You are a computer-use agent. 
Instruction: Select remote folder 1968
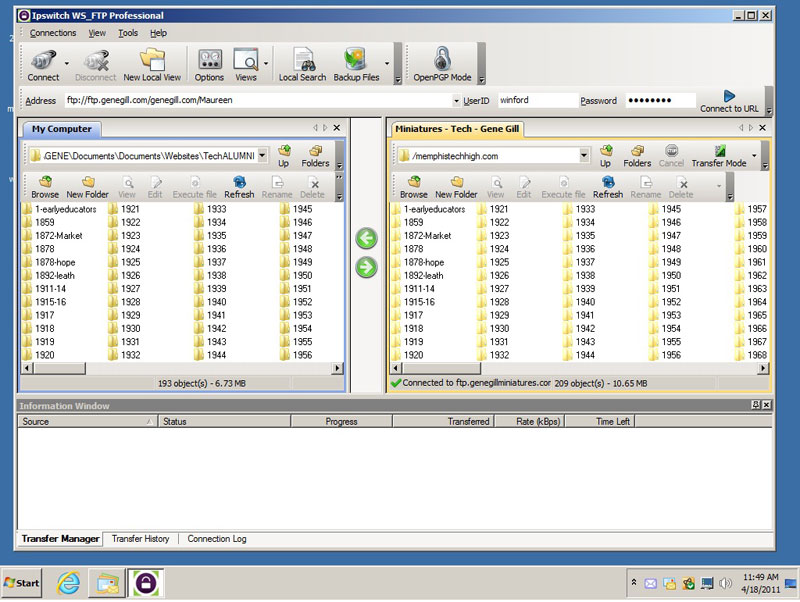click(751, 355)
